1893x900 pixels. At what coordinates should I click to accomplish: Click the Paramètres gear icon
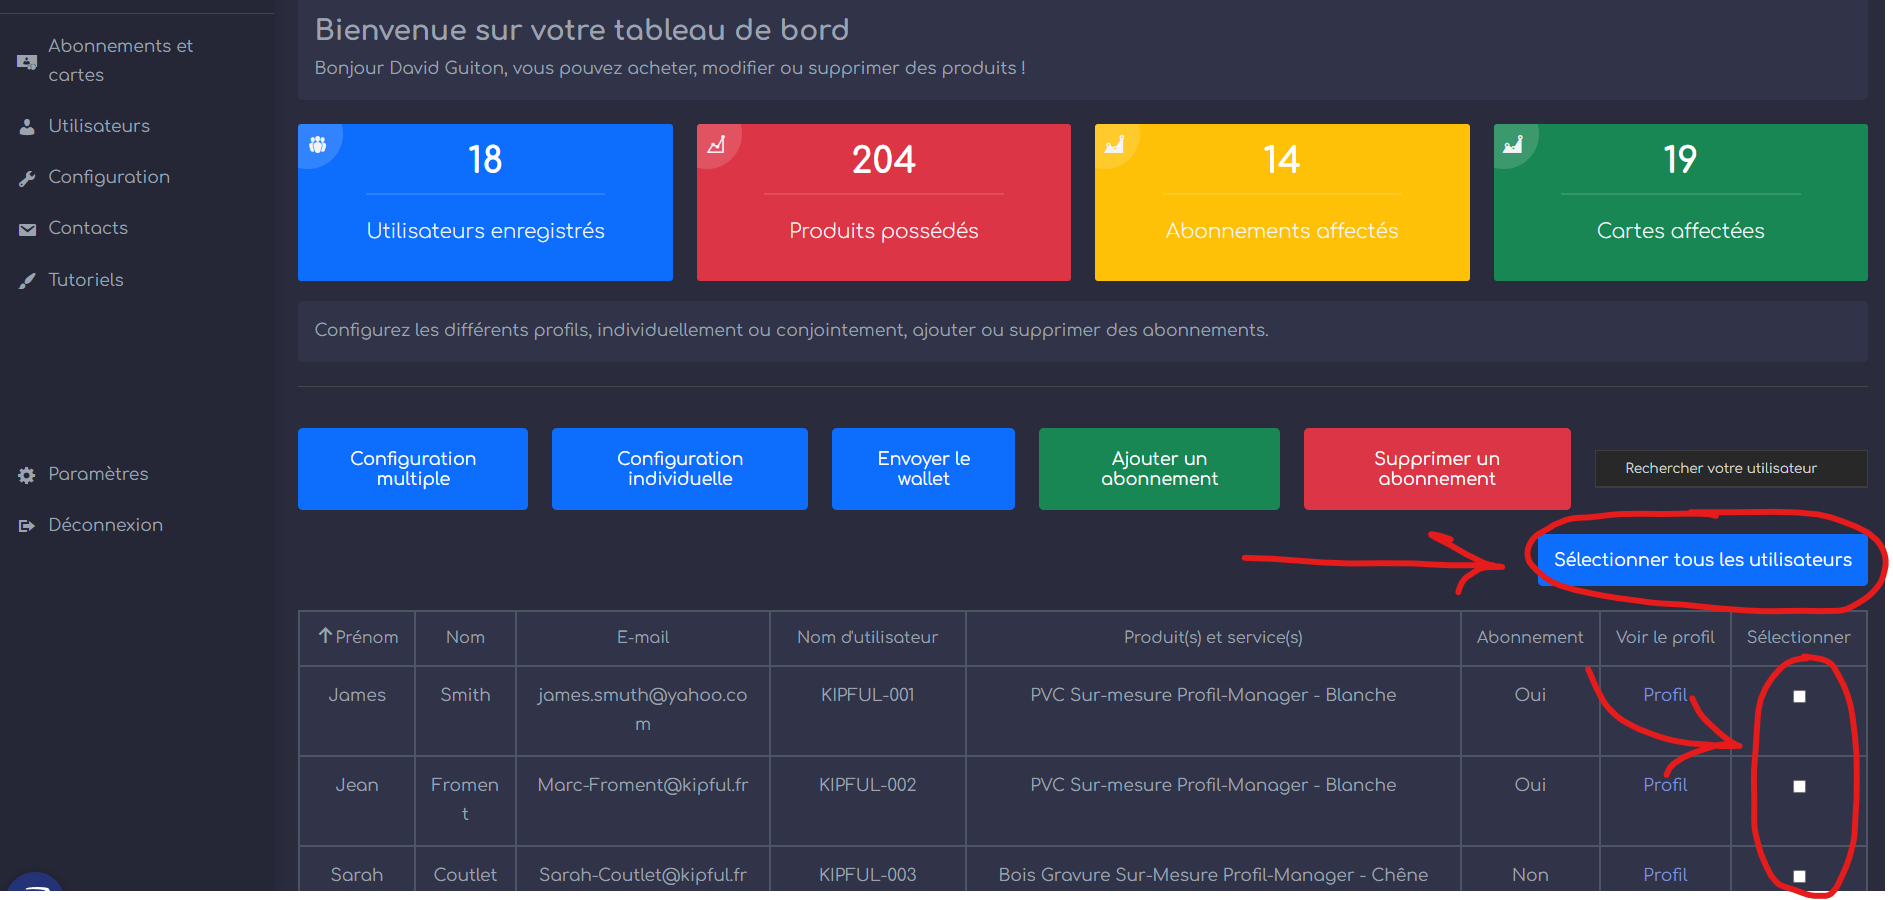click(x=27, y=475)
